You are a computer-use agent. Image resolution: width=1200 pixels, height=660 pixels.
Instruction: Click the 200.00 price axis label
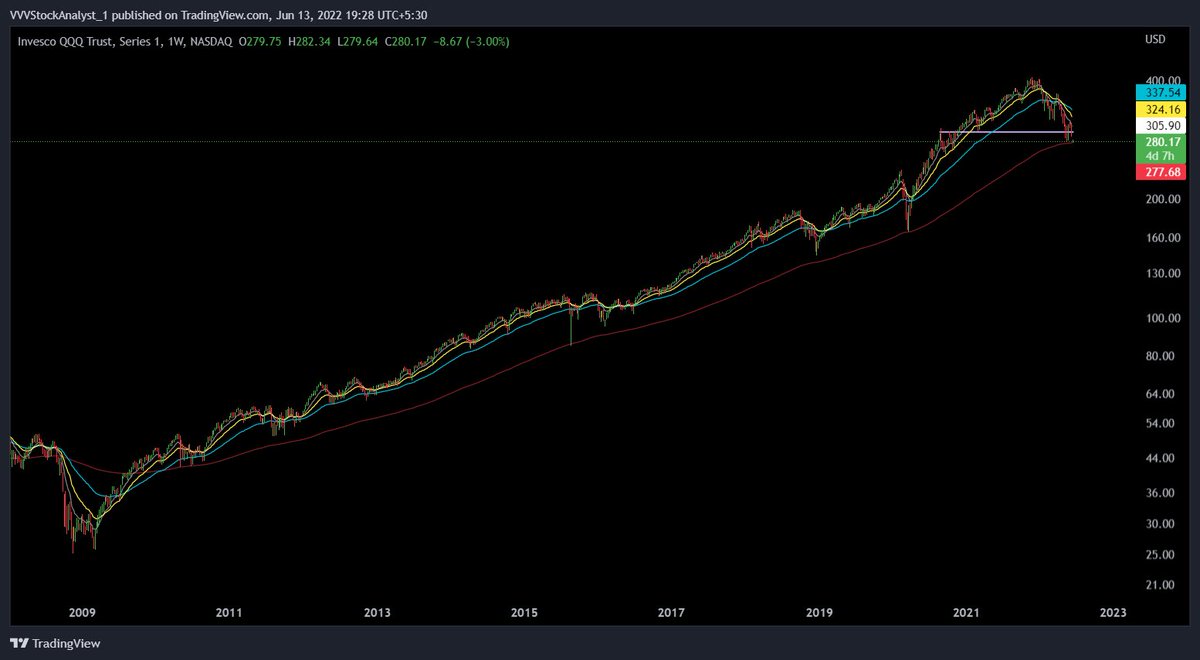pyautogui.click(x=1162, y=199)
